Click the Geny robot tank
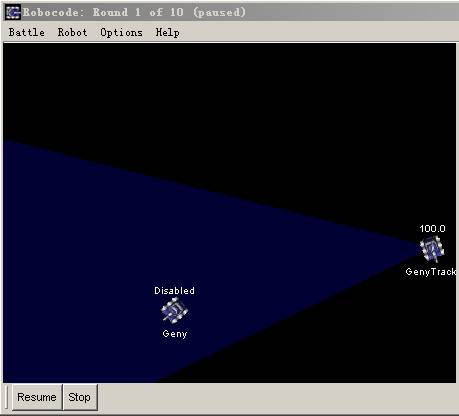The height and width of the screenshot is (416, 459). [x=174, y=311]
